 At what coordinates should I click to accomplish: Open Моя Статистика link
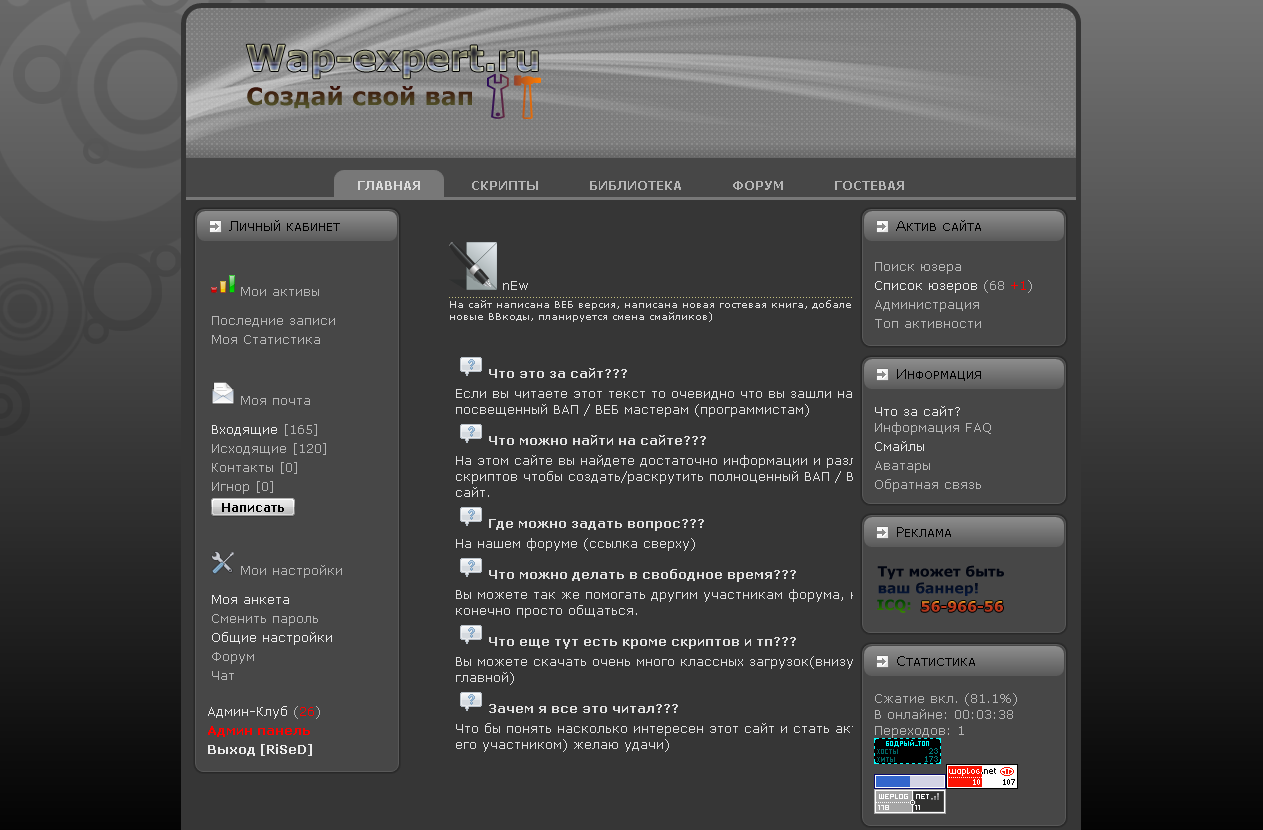(x=266, y=340)
